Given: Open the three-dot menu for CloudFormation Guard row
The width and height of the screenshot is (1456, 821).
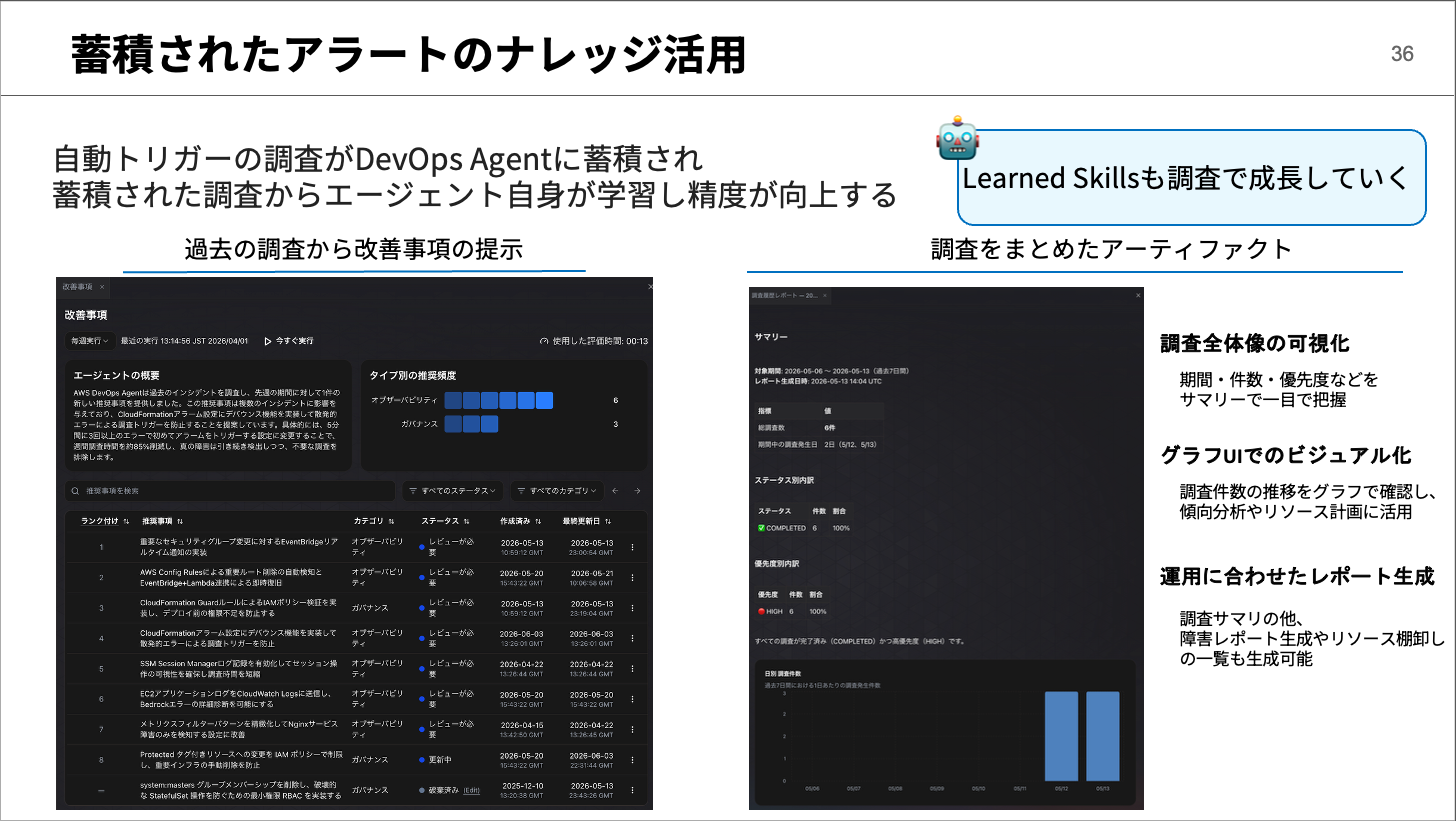Looking at the screenshot, I should [x=632, y=608].
